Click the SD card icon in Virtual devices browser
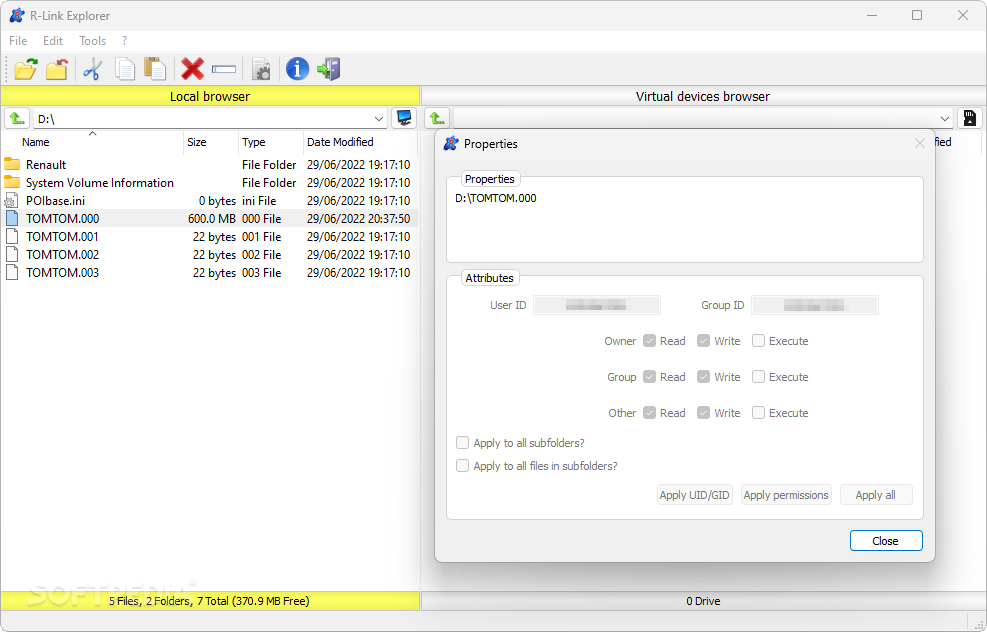 coord(969,118)
